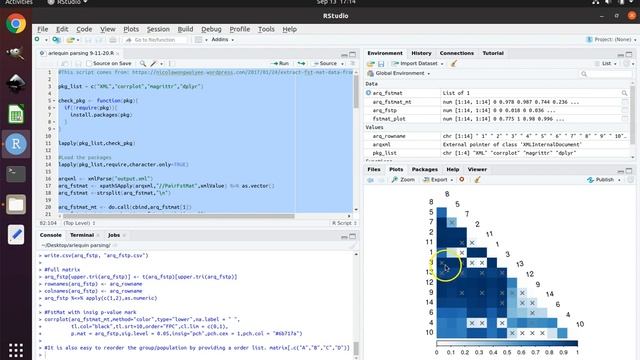640x360 pixels.
Task: Click the Find/Replace magnifier in the editor
Action: point(143,64)
